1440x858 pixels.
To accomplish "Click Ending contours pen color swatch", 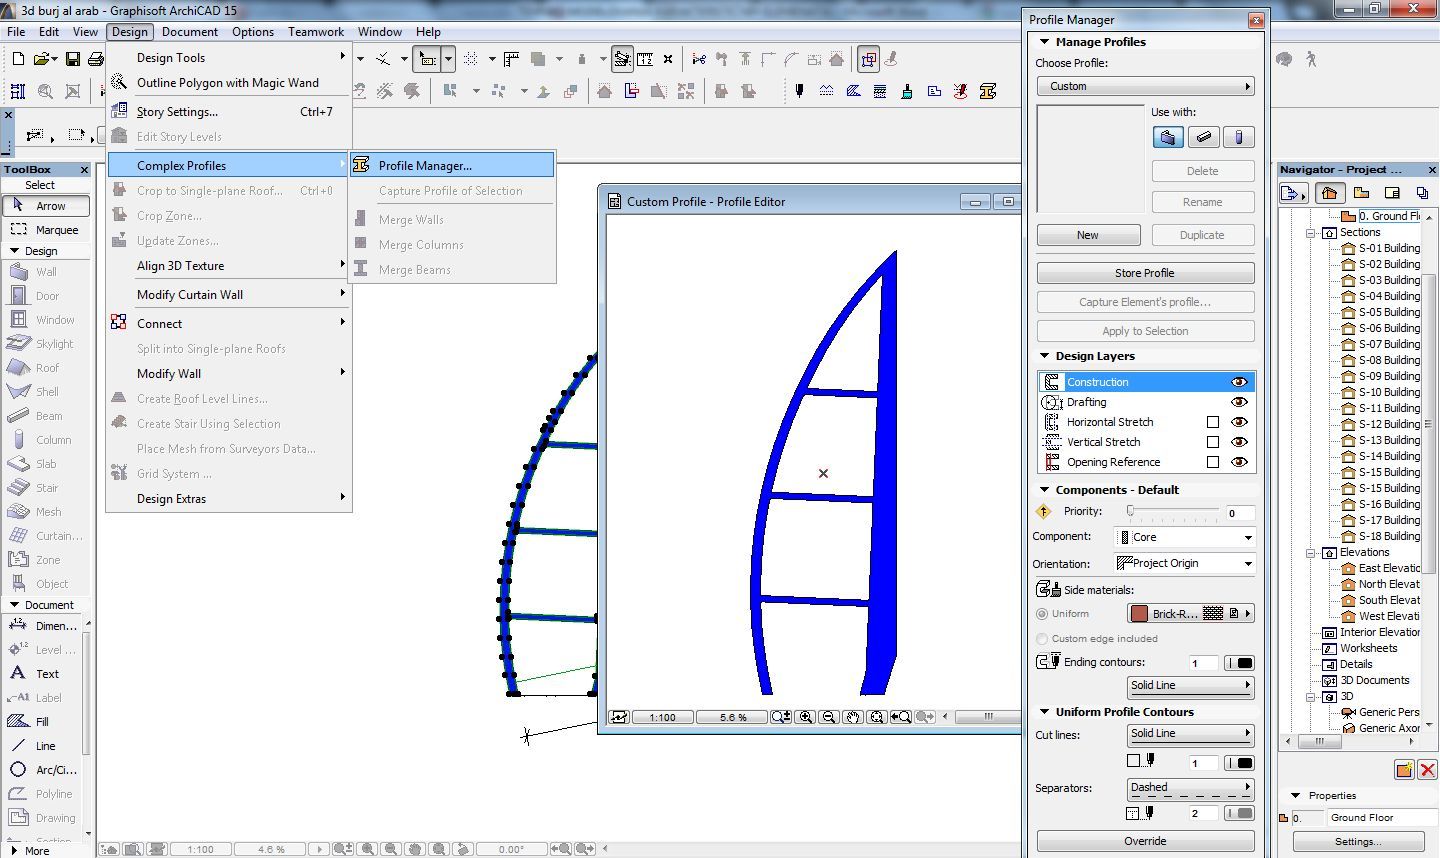I will point(1240,663).
